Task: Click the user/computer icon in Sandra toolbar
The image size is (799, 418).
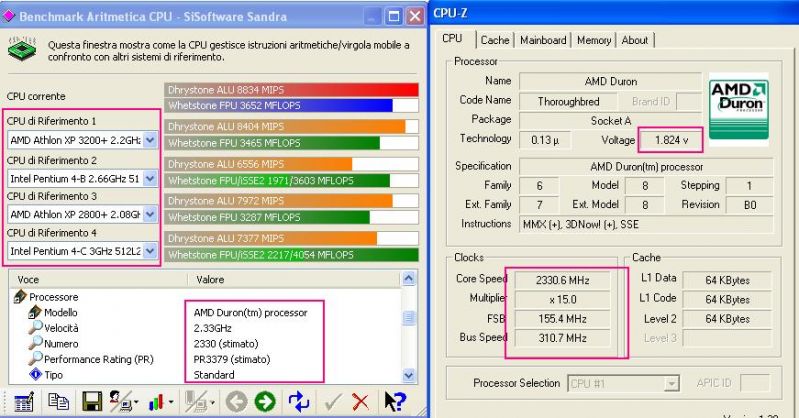Action: tap(120, 402)
